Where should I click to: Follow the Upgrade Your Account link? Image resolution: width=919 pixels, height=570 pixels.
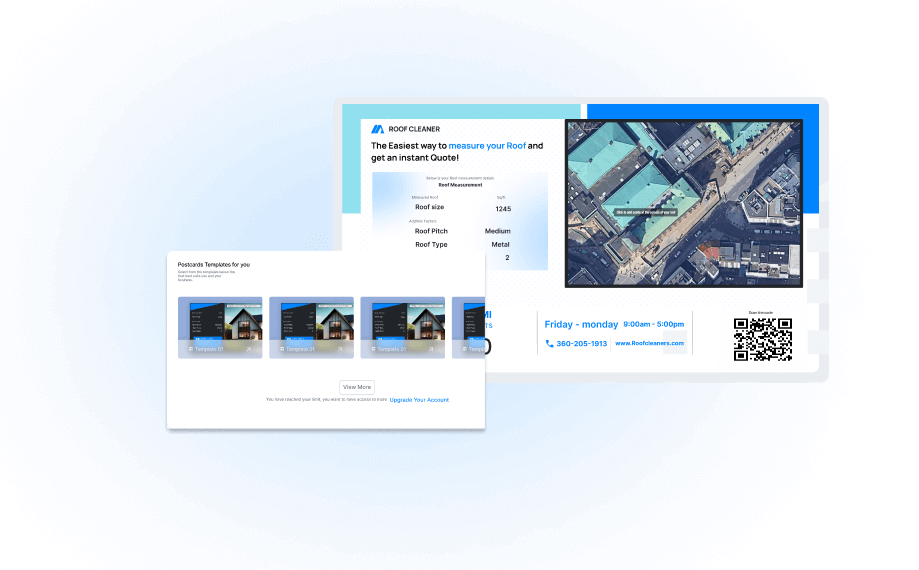(x=419, y=400)
